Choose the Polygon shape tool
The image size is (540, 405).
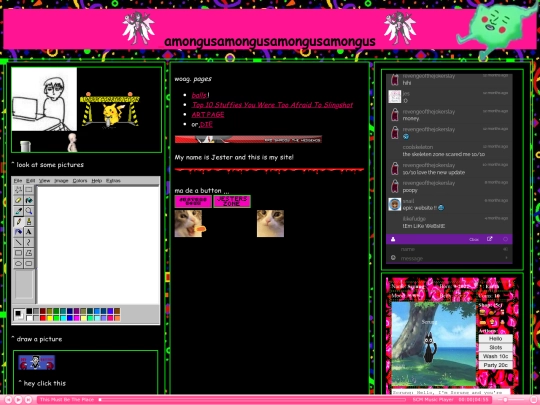(x=29, y=253)
